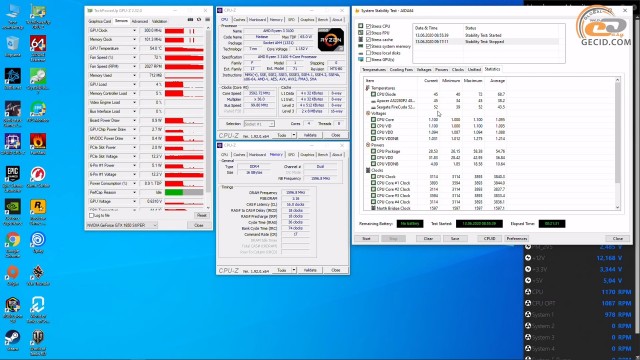Screen dimensions: 640x360
Task: Switch to Advanced tab in GPU-Z
Action: 140,21
